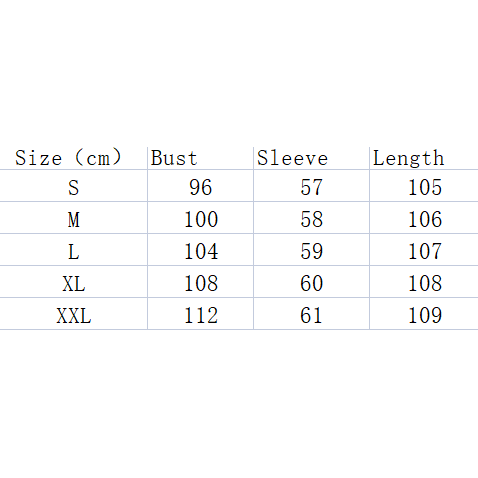Select sleeve value 59
The image size is (478, 478).
tap(311, 250)
